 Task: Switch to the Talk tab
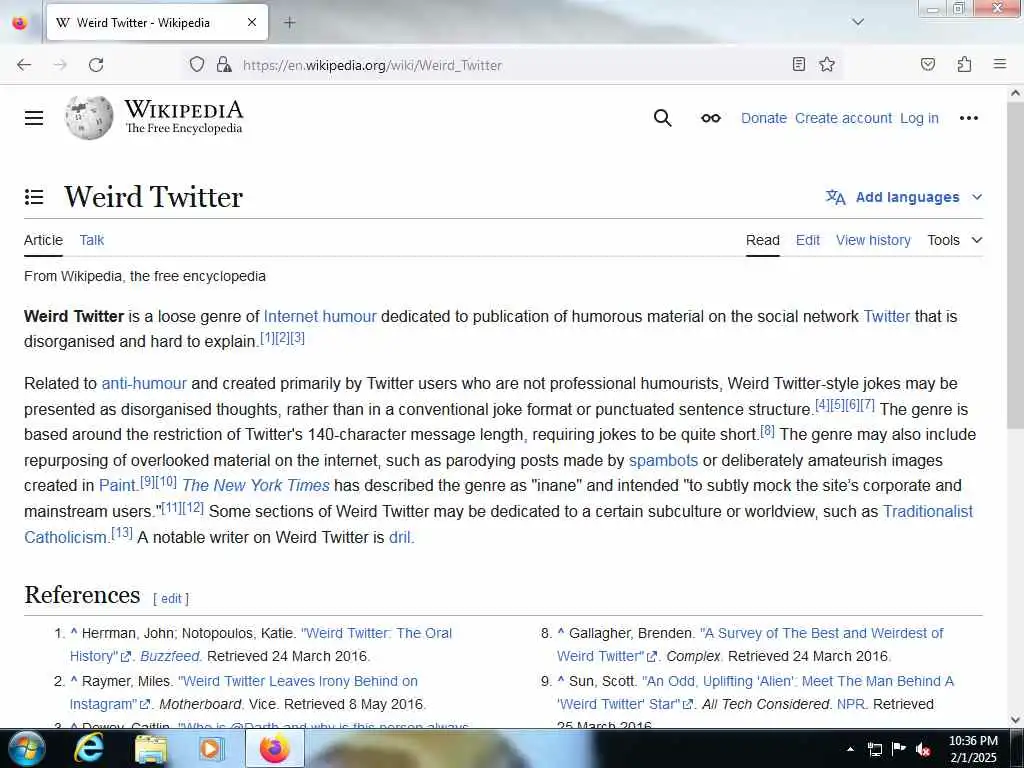[x=91, y=240]
